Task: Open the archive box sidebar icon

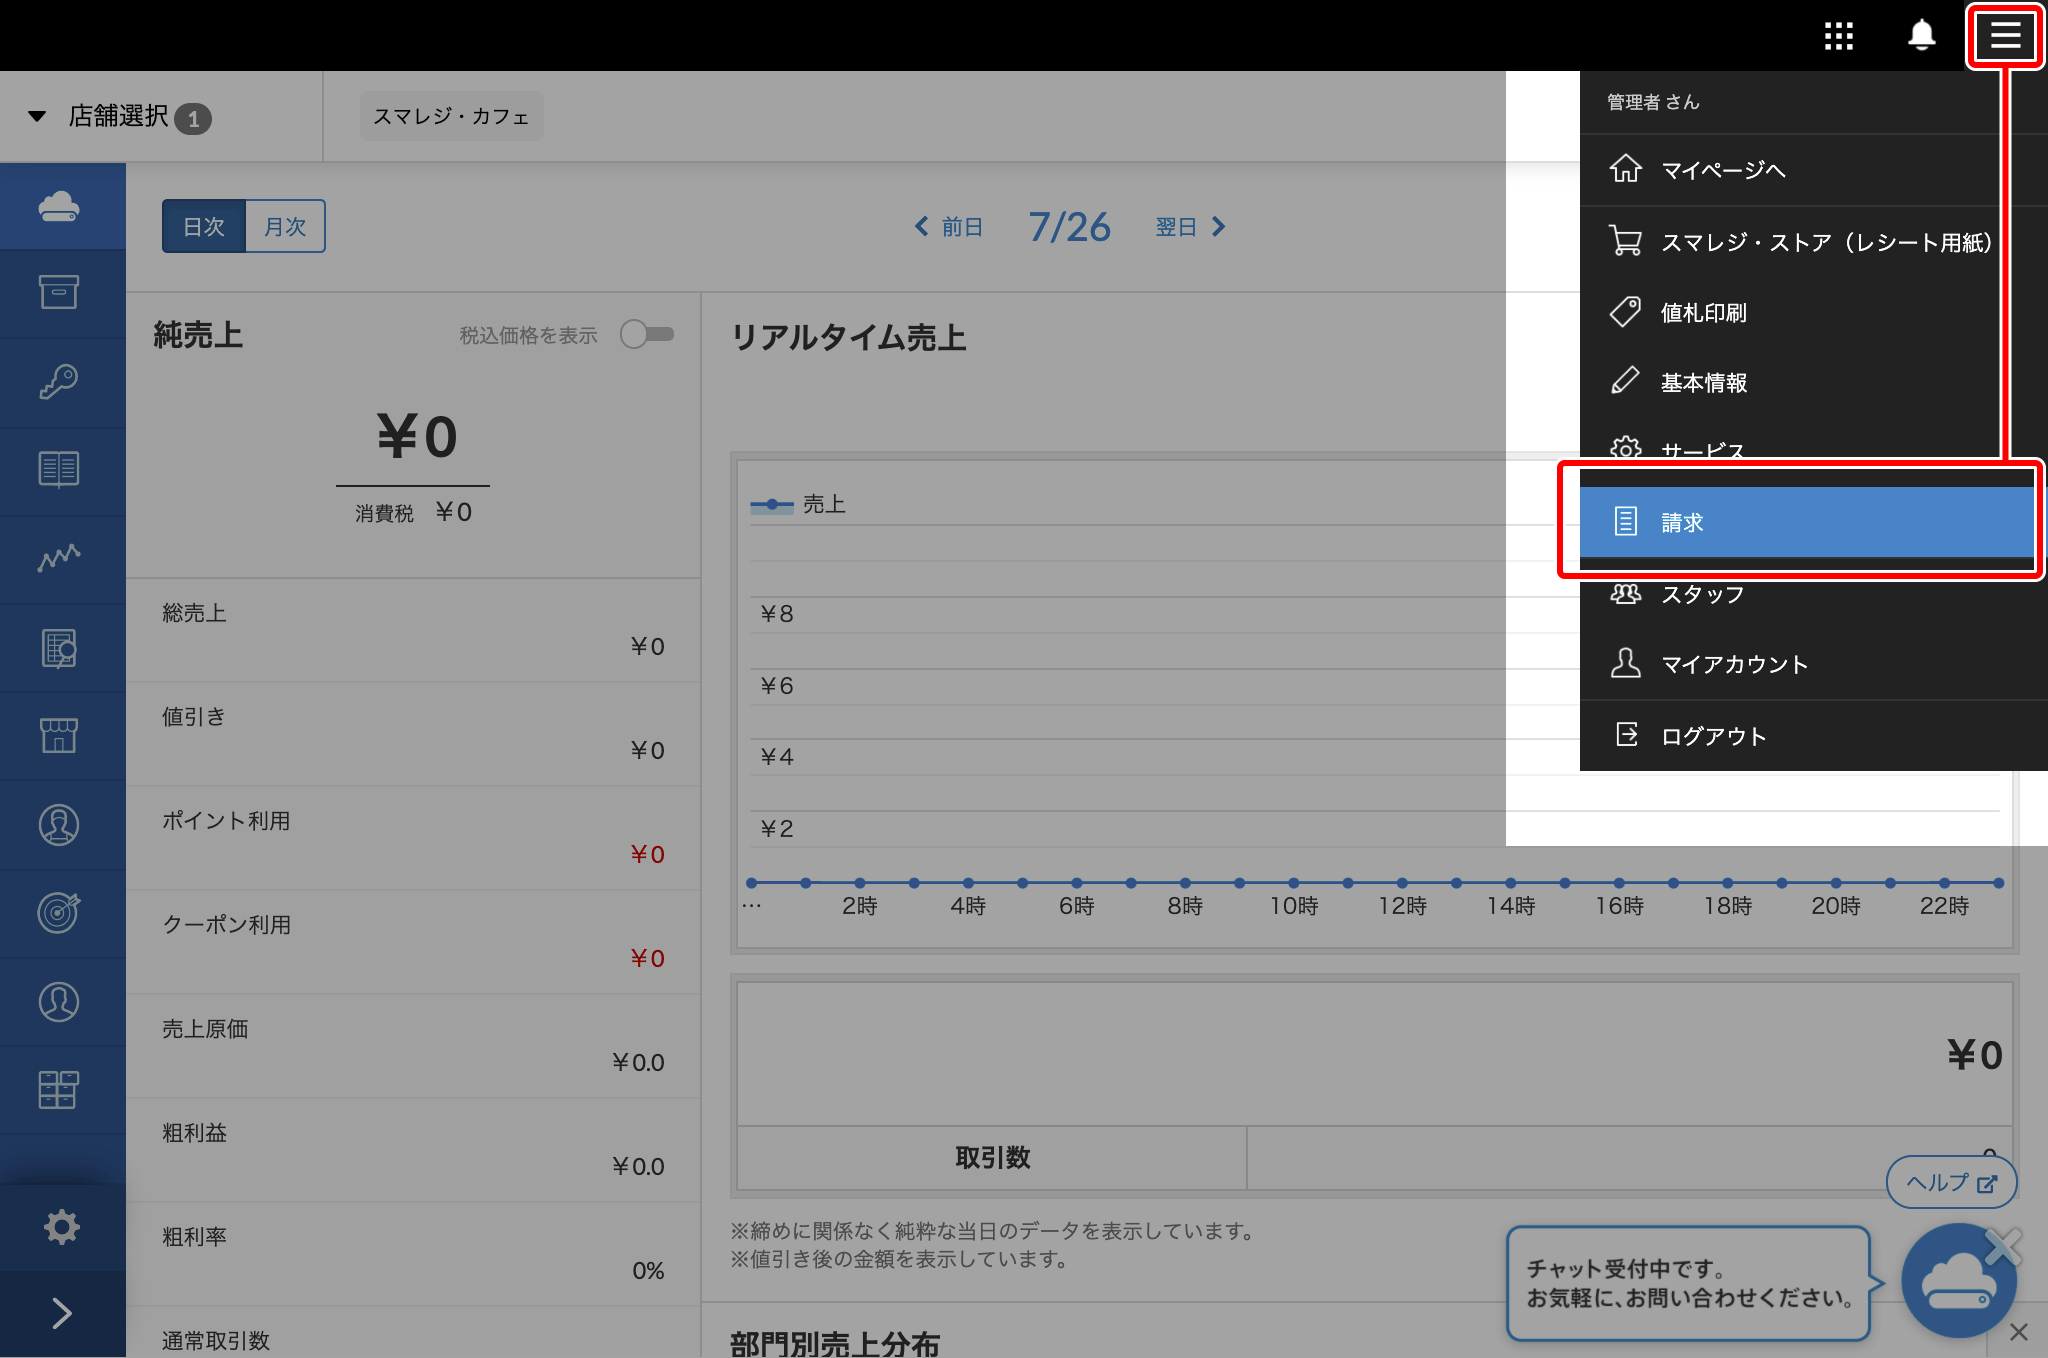Action: [59, 292]
